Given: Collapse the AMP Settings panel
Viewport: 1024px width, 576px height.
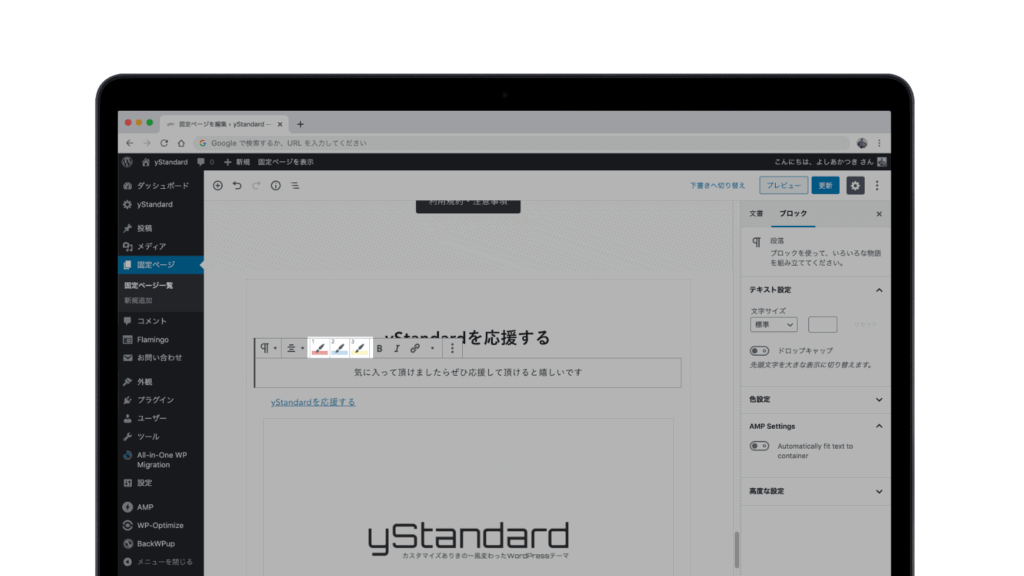Looking at the screenshot, I should click(x=815, y=426).
